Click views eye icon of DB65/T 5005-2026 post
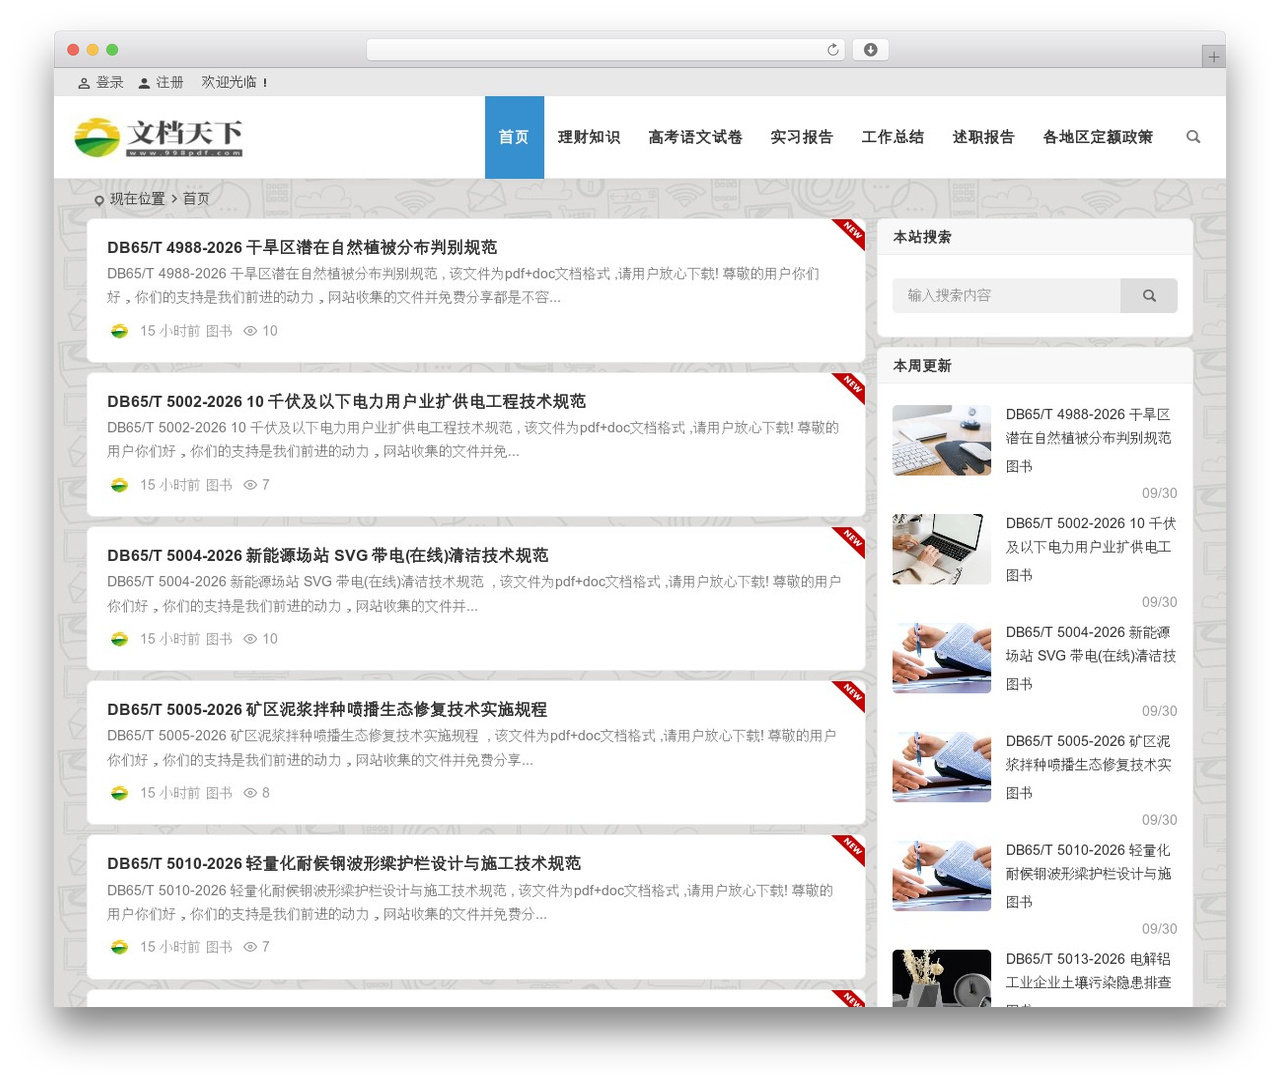The image size is (1280, 1084). point(250,793)
